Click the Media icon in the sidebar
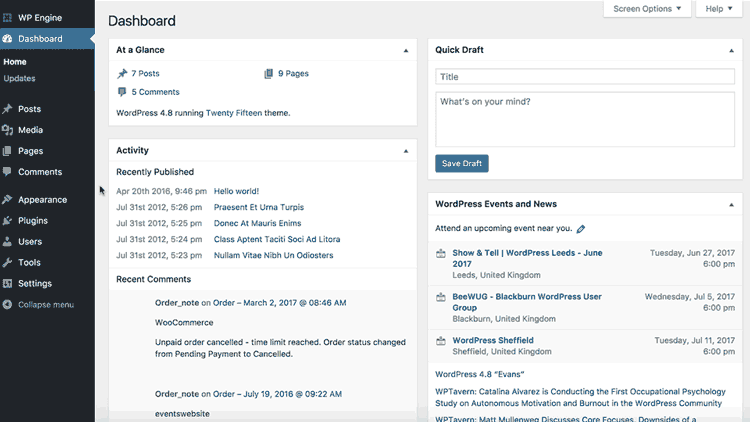Viewport: 750px width, 422px height. click(7, 130)
